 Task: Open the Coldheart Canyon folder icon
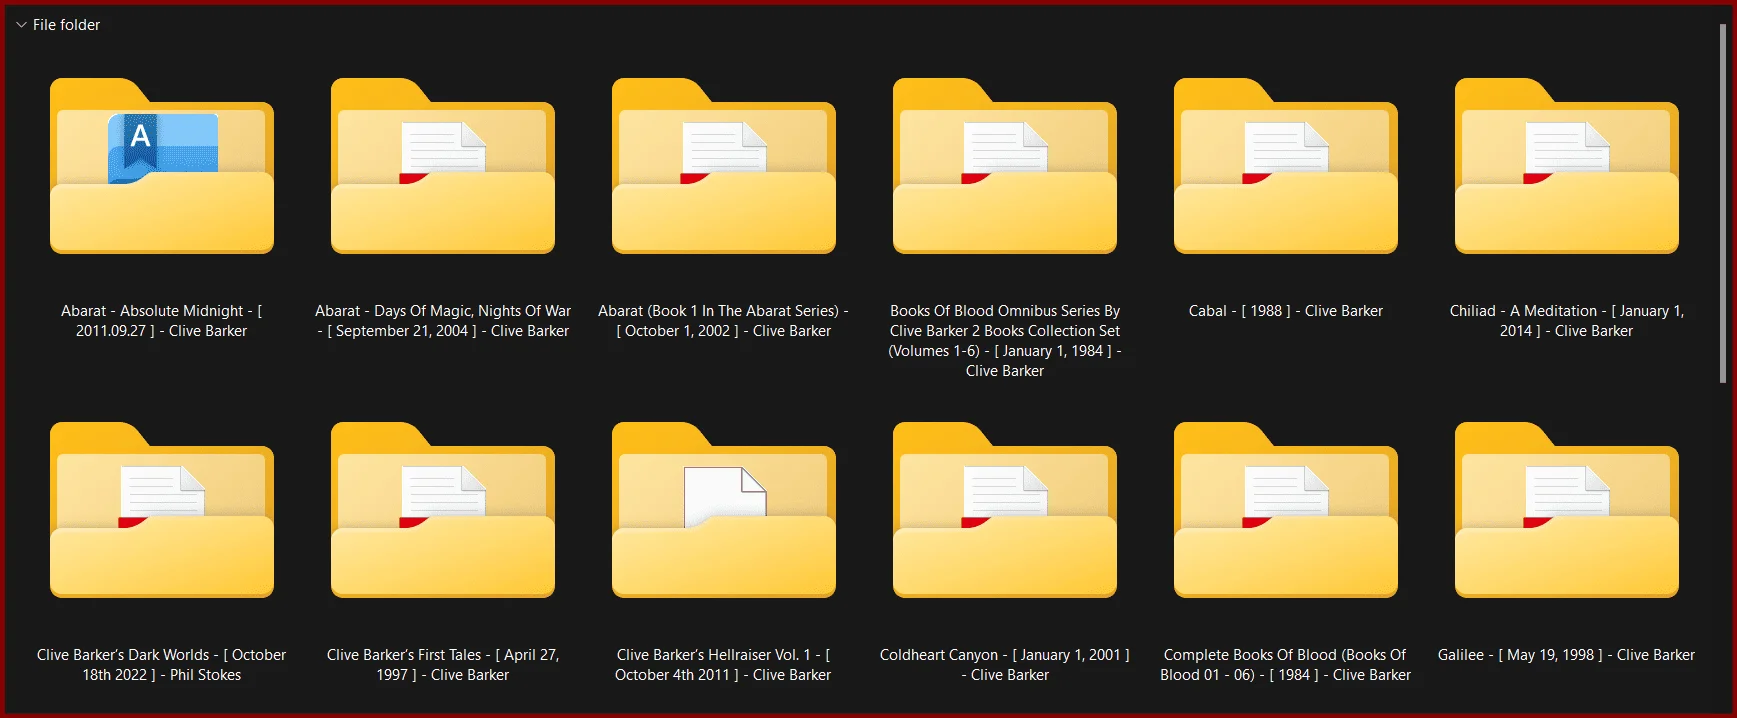[1005, 510]
